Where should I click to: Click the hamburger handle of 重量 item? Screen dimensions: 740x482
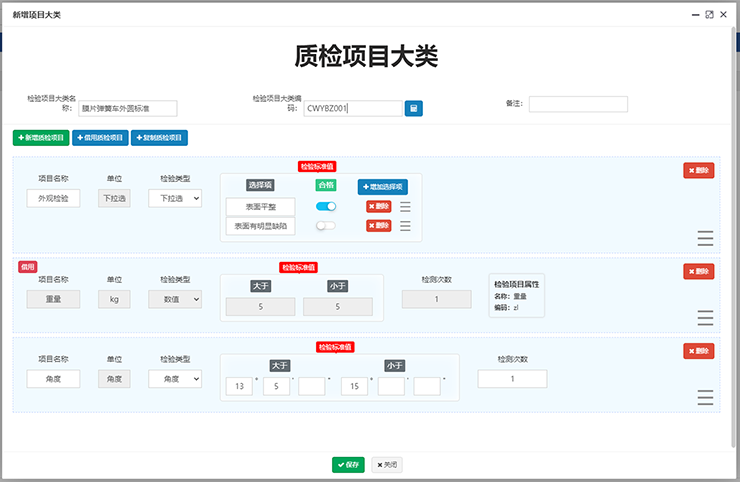[x=705, y=317]
